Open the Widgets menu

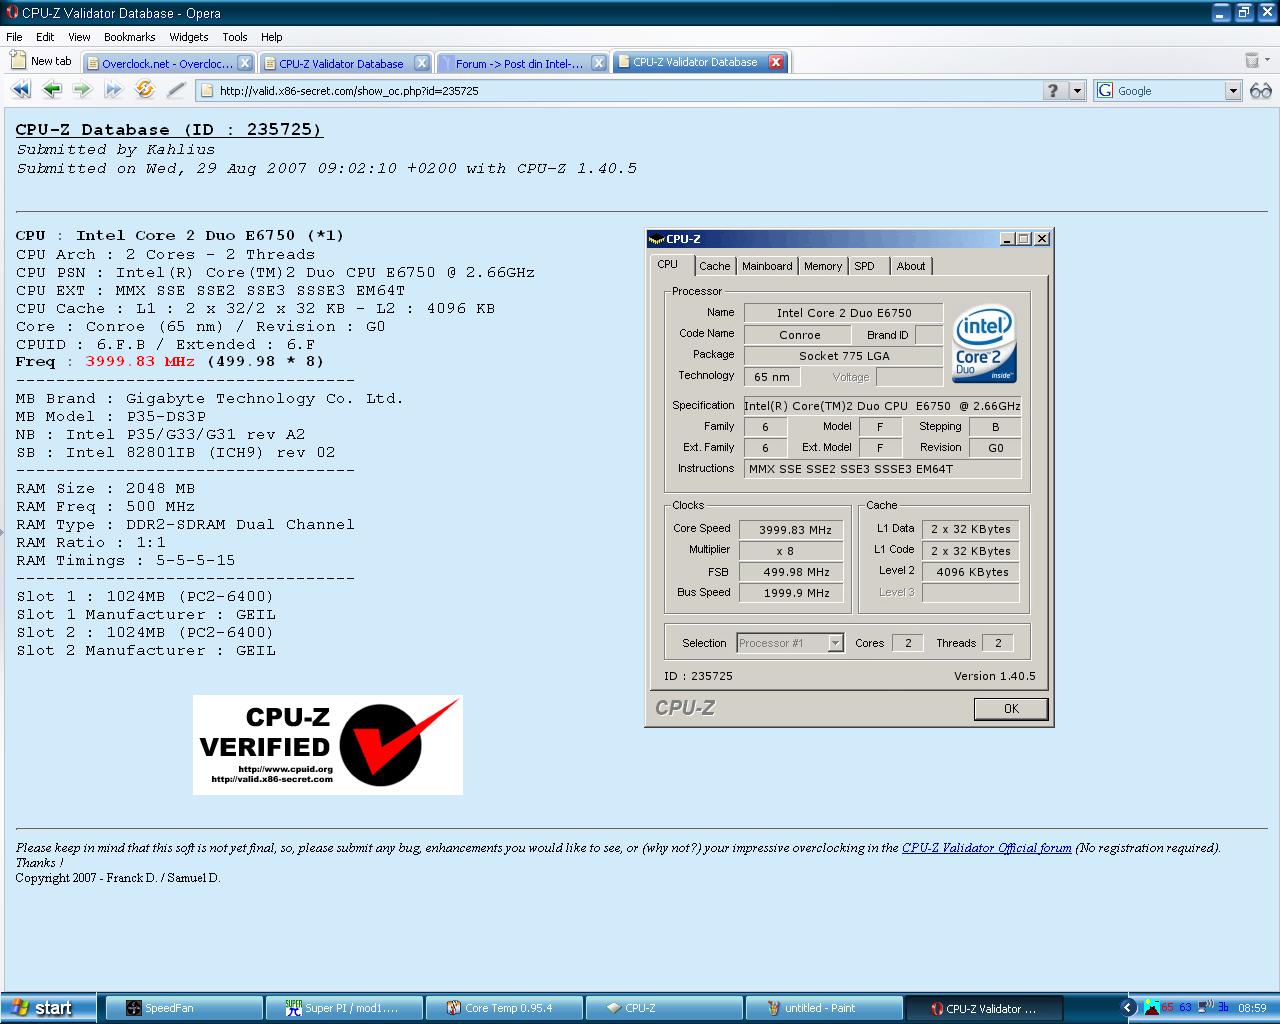(x=189, y=37)
